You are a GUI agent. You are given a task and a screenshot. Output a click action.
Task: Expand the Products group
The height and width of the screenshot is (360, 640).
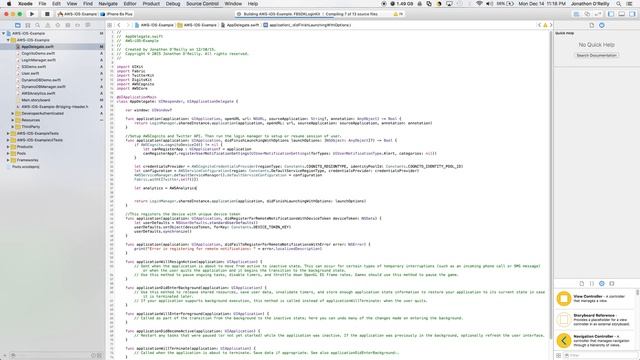(8, 147)
